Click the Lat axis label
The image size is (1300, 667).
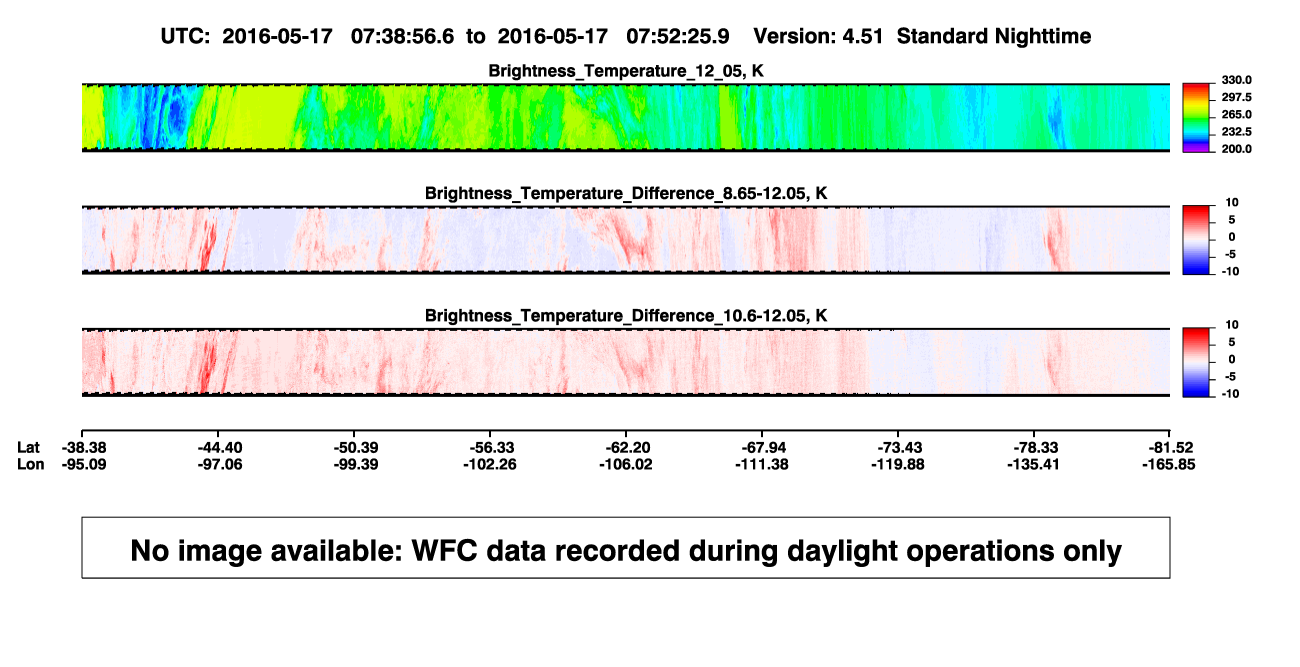[x=30, y=447]
